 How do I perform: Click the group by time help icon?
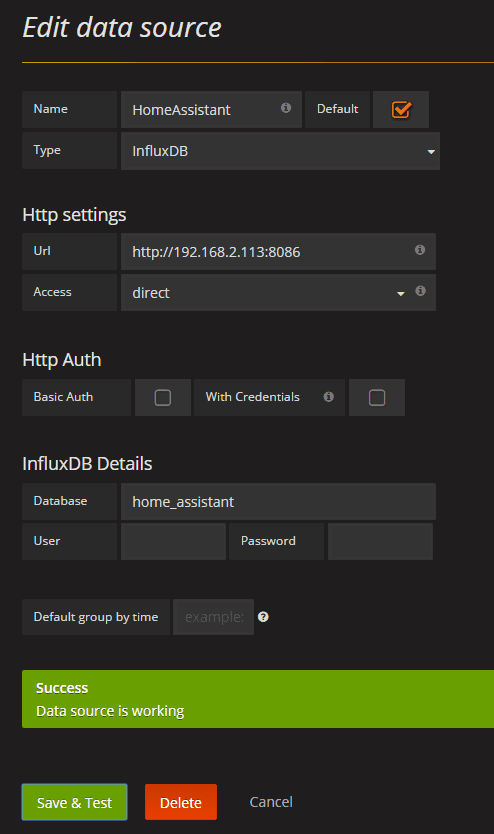coord(263,617)
